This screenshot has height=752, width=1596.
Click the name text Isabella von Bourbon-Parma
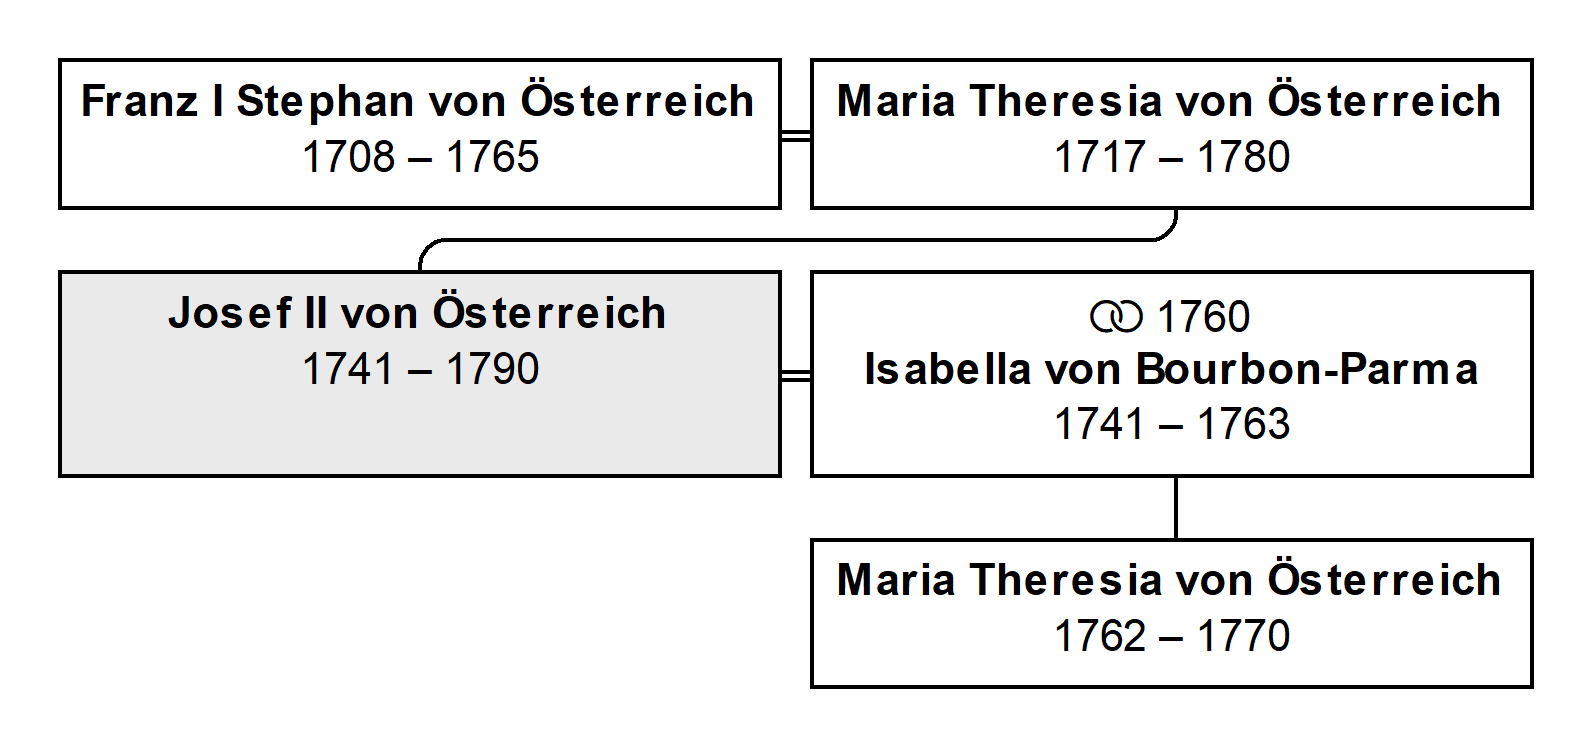pyautogui.click(x=1171, y=369)
